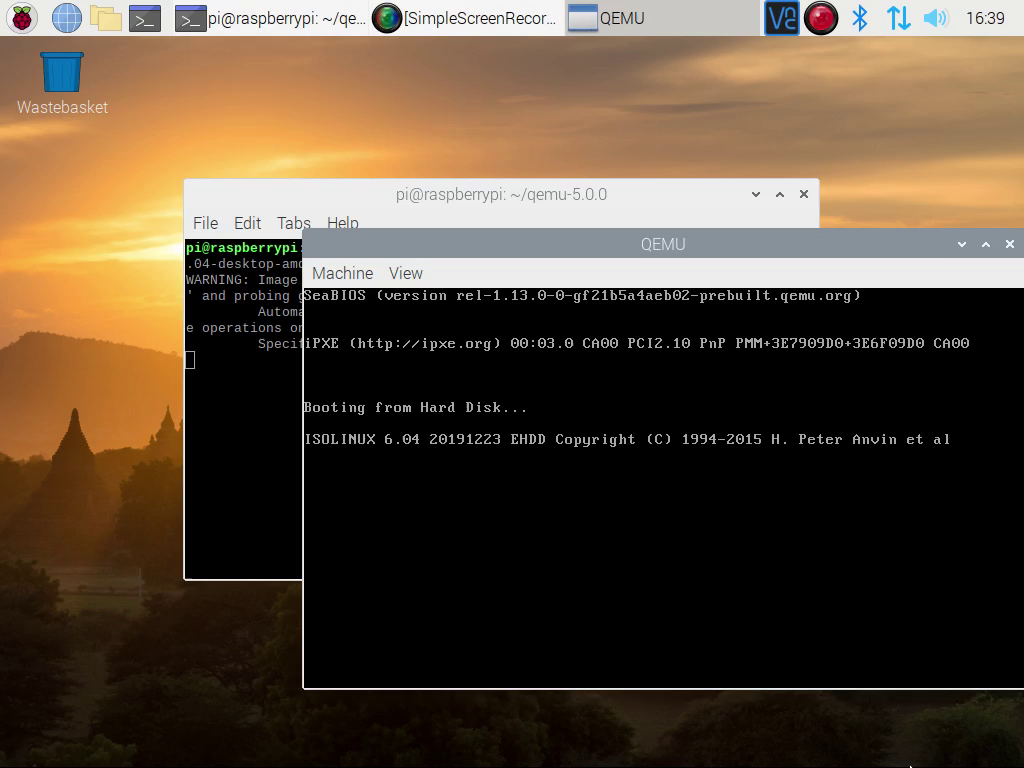Screen dimensions: 1024x768
Task: Click the ISOLINUX 6.04 copyright line
Action: tap(627, 440)
